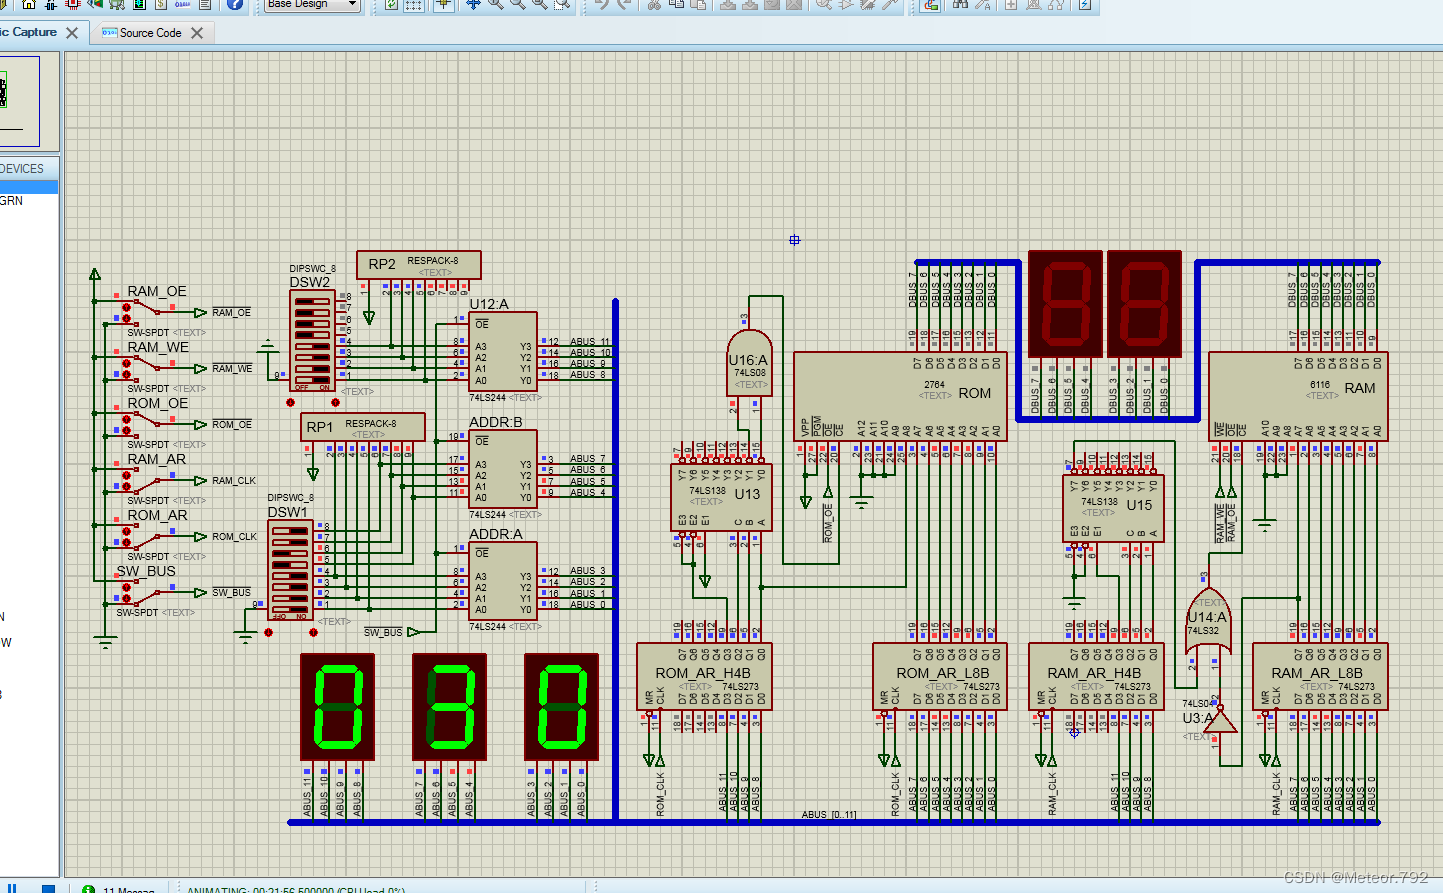Open the PCB Layout toolbar icon

[72, 4]
